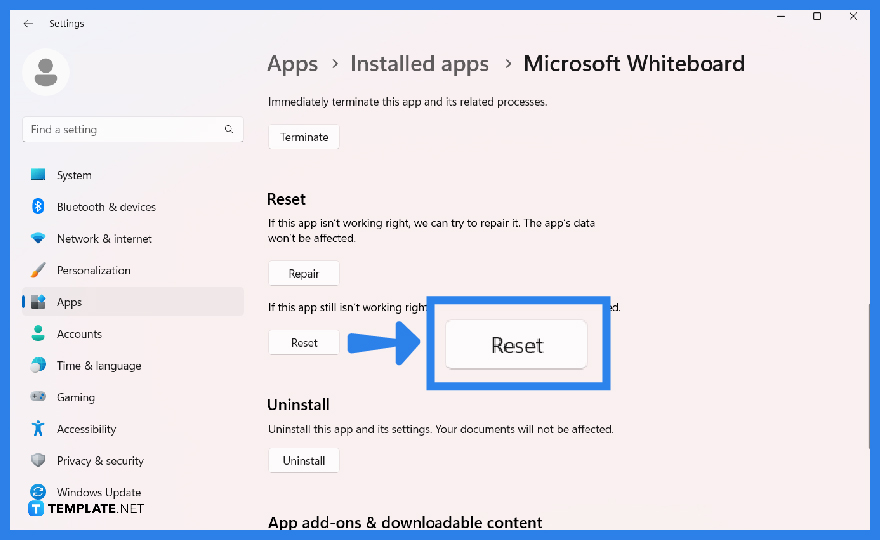Choose Time & language category
The height and width of the screenshot is (540, 880).
[x=133, y=365]
